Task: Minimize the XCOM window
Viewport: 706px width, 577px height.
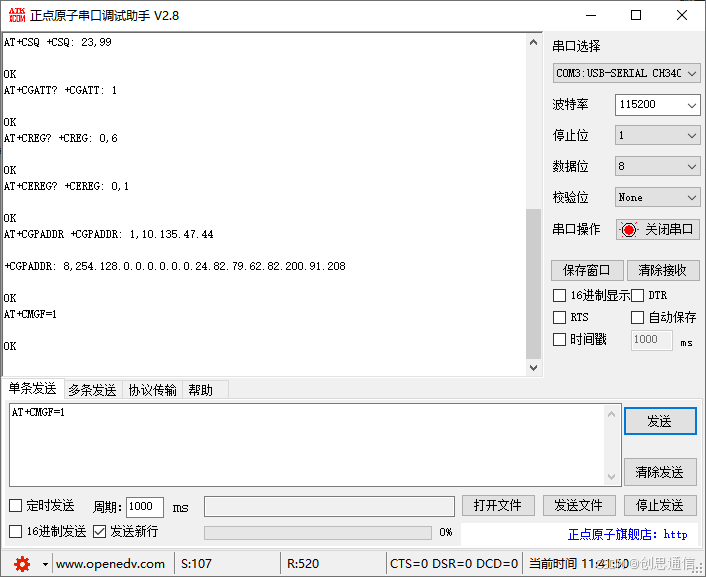Action: pyautogui.click(x=591, y=15)
